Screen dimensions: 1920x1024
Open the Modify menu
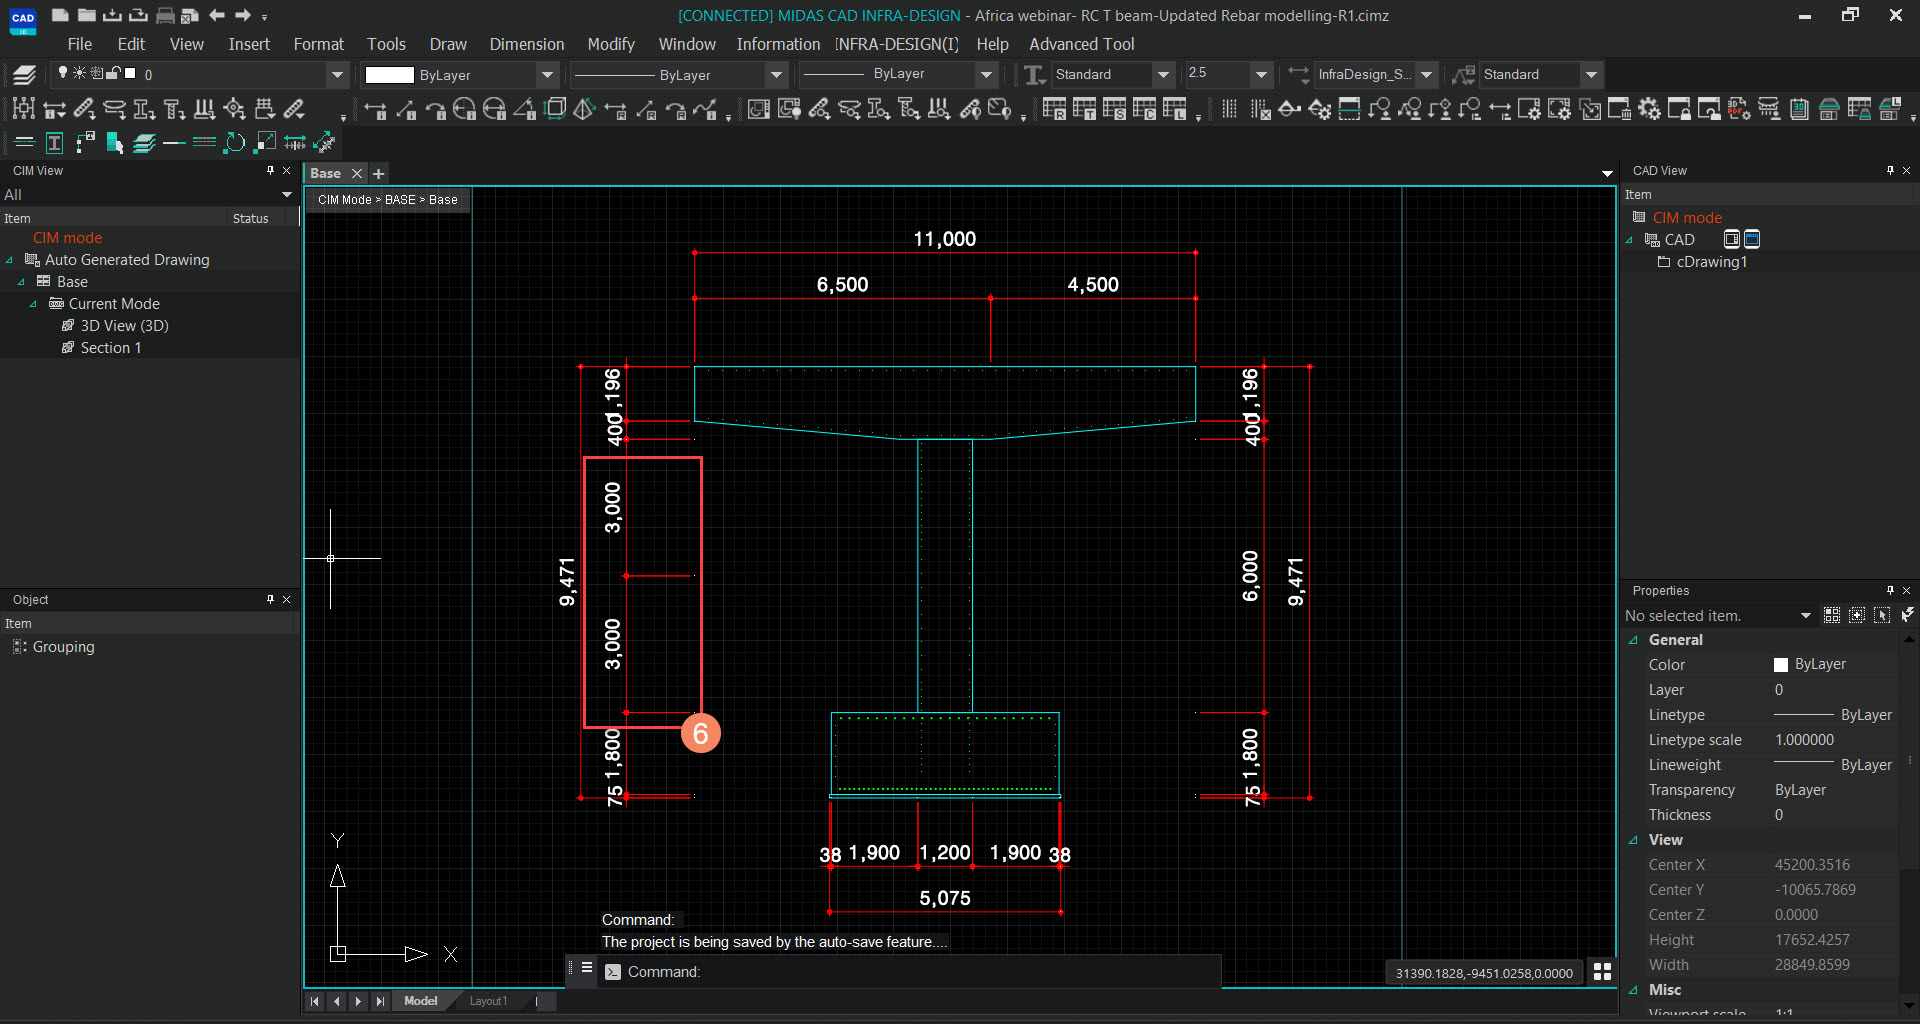click(611, 44)
